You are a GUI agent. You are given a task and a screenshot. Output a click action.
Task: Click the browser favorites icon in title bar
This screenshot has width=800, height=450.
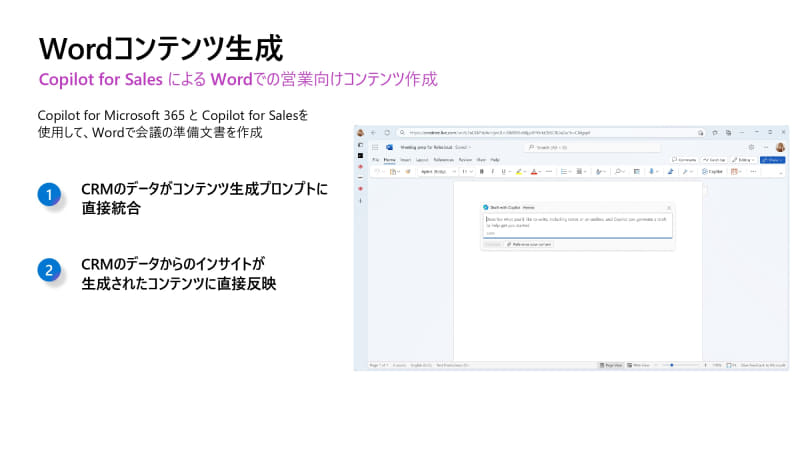click(x=715, y=133)
